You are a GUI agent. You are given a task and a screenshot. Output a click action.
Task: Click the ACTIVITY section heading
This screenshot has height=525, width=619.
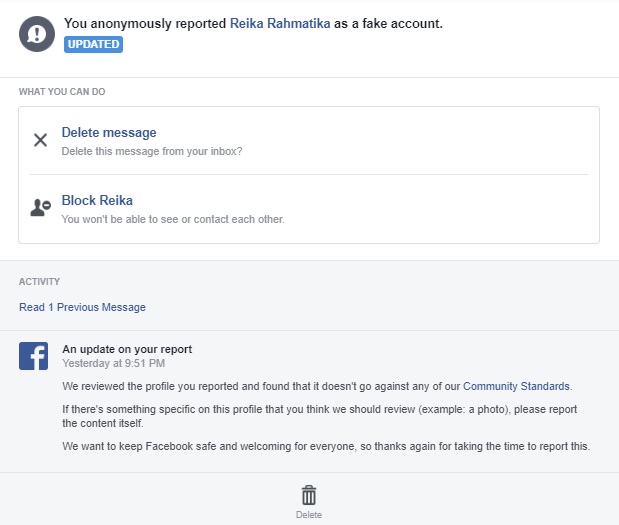[x=39, y=282]
